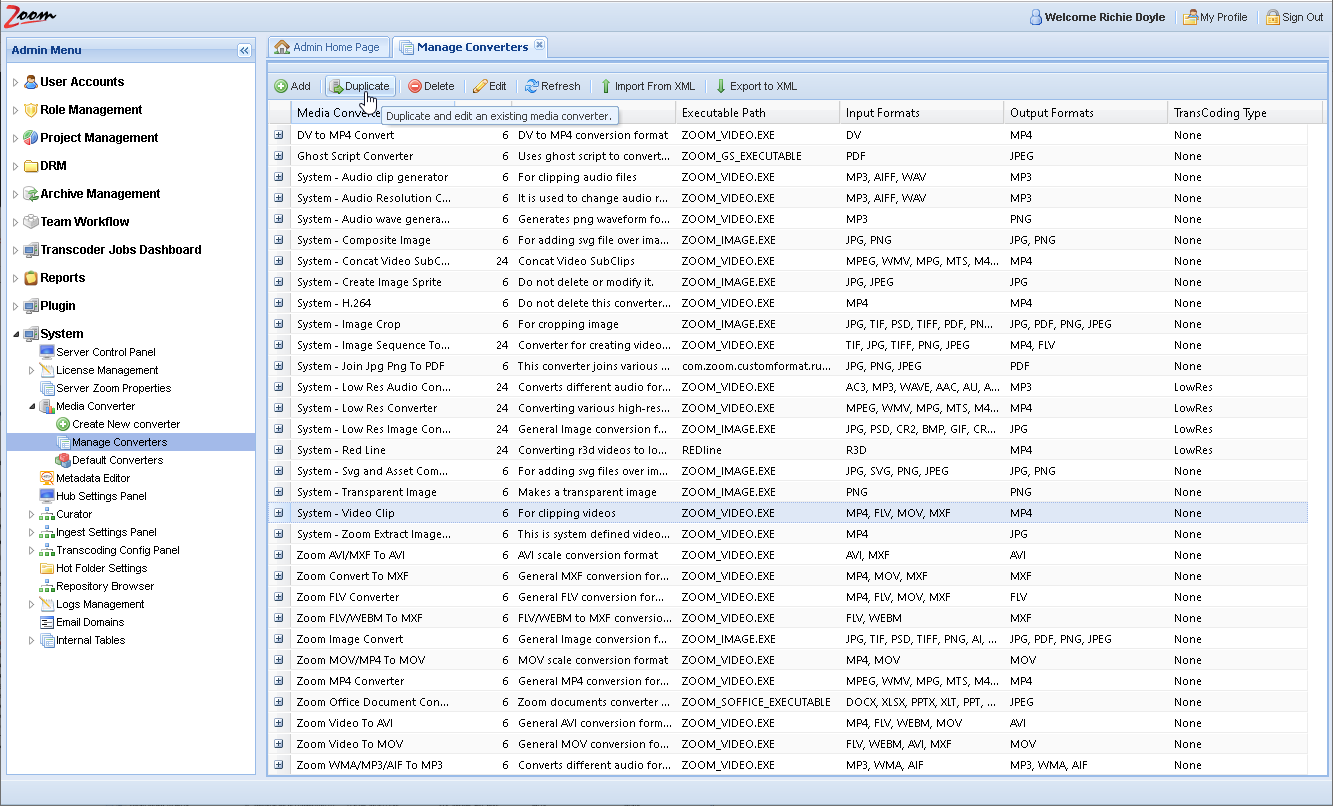Close the Manage Converters tab
Screen dimensions: 1333x806
click(x=539, y=45)
